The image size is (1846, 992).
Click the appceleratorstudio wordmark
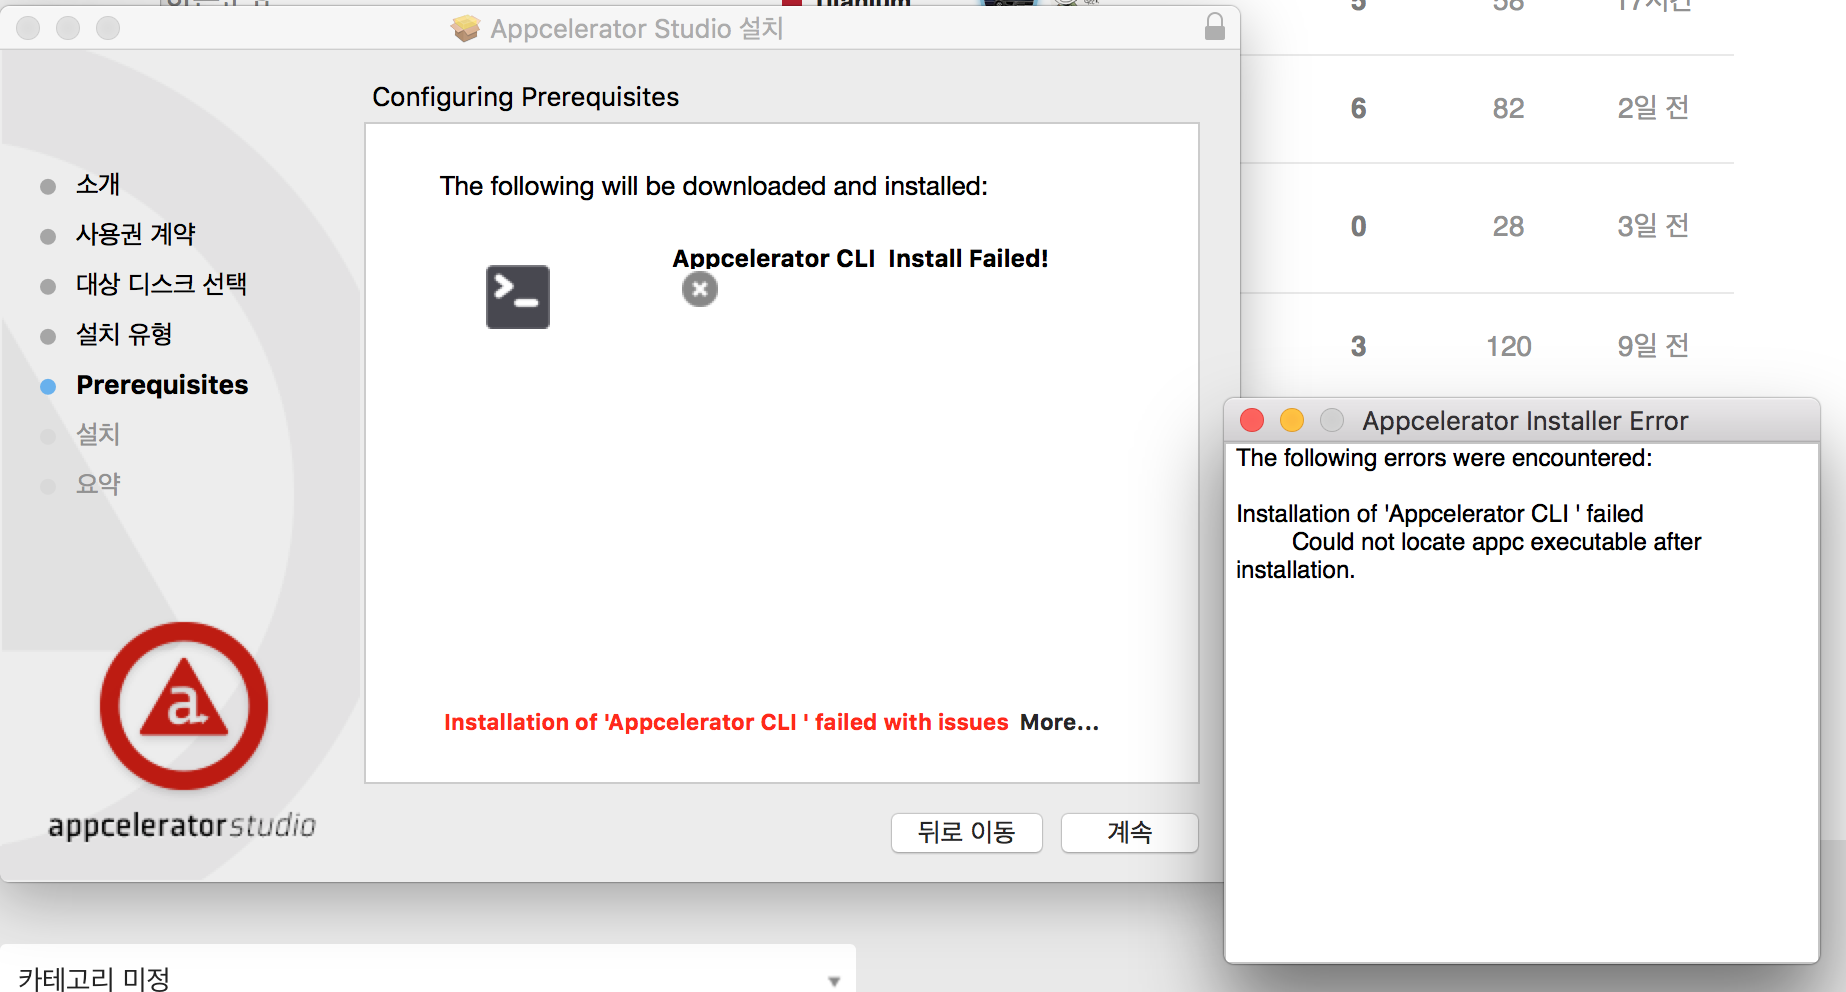point(182,825)
